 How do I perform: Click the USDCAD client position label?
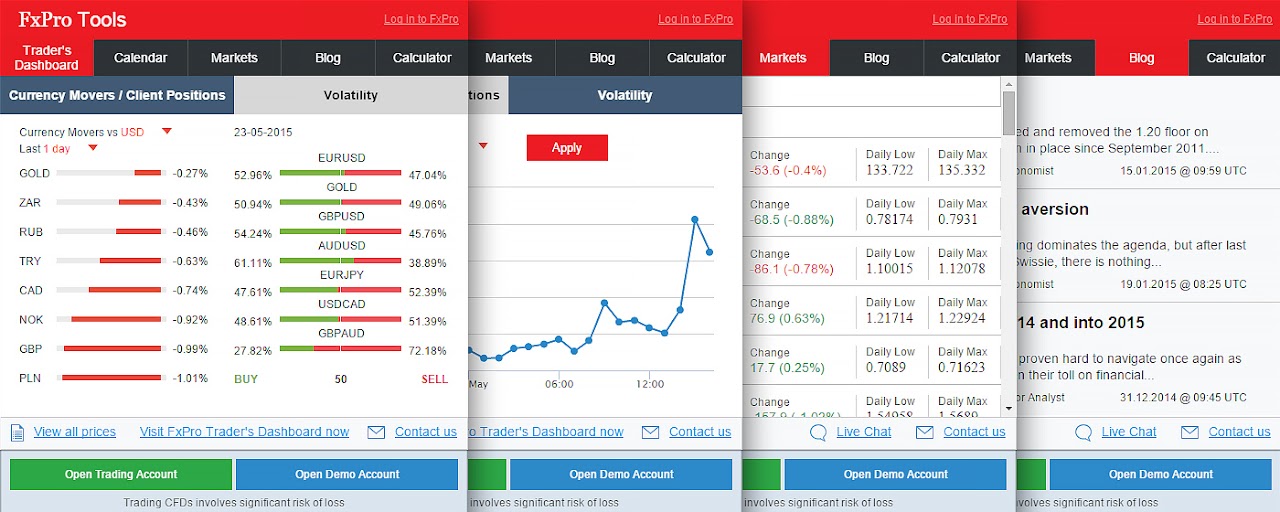pyautogui.click(x=342, y=304)
